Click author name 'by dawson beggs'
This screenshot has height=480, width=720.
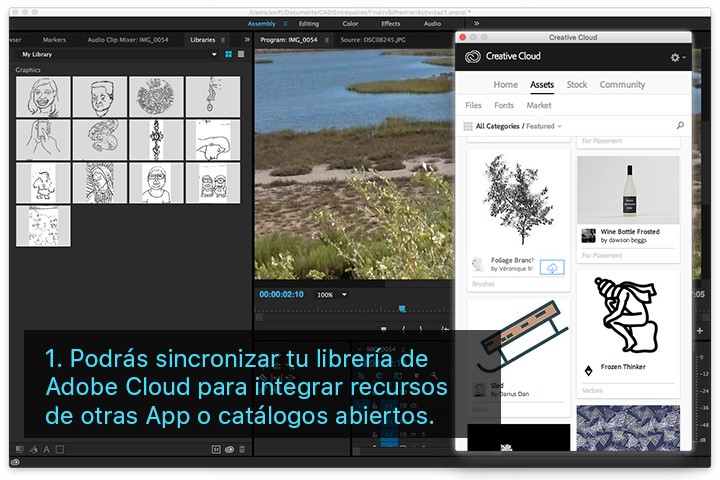coord(623,240)
